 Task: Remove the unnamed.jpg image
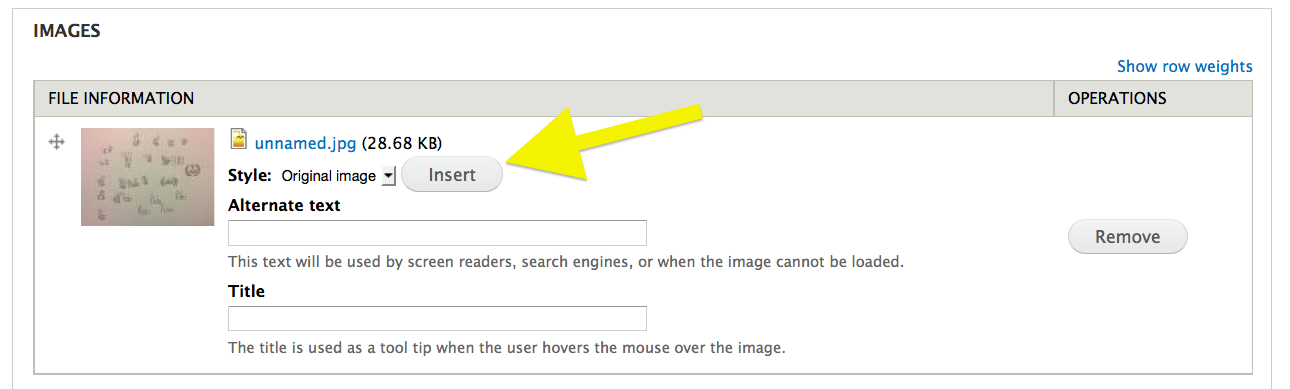click(x=1128, y=237)
